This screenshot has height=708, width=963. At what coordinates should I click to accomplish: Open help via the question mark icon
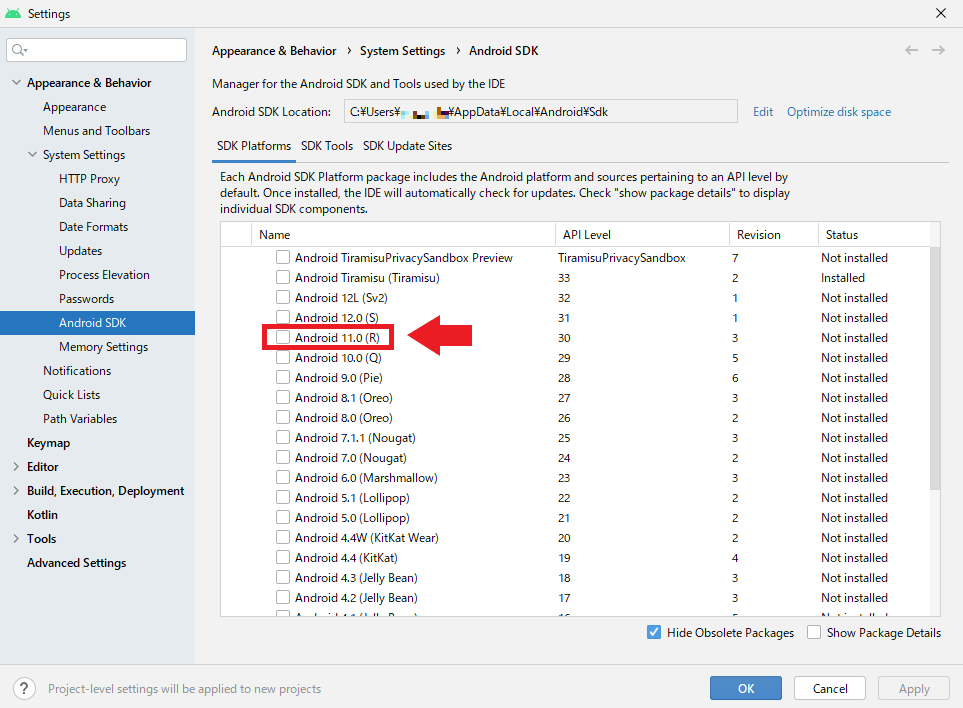pos(23,688)
